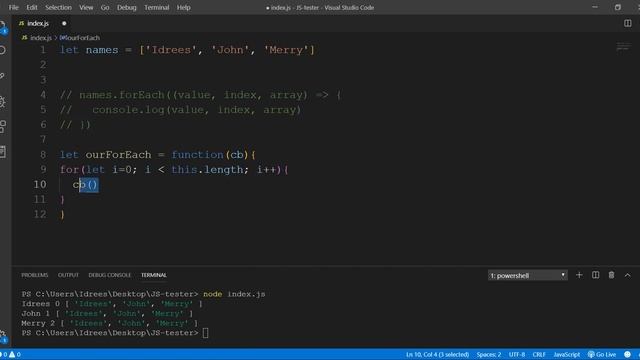The height and width of the screenshot is (360, 640).
Task: Change language mode via JavaScript
Action: [x=566, y=354]
